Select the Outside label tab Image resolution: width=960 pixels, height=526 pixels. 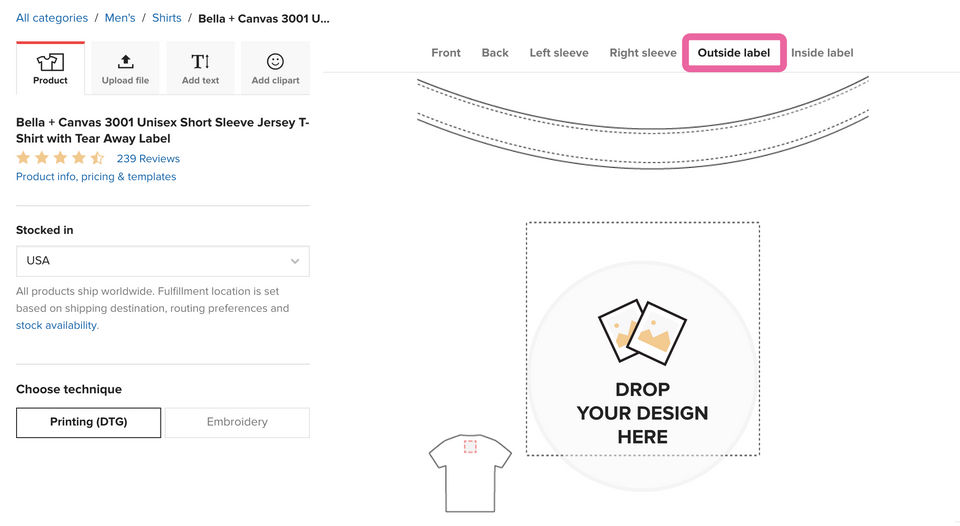[x=734, y=53]
